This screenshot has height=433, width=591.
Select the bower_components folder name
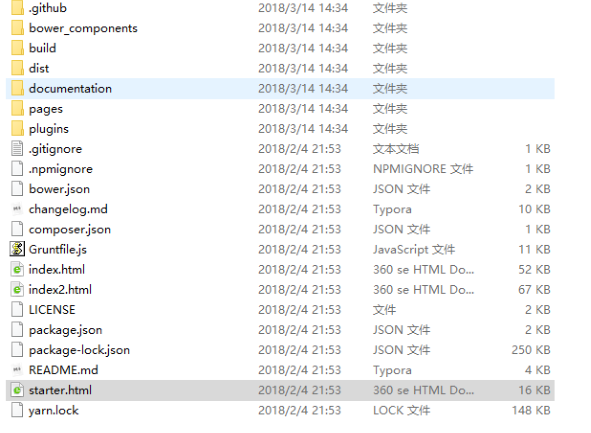click(x=83, y=28)
